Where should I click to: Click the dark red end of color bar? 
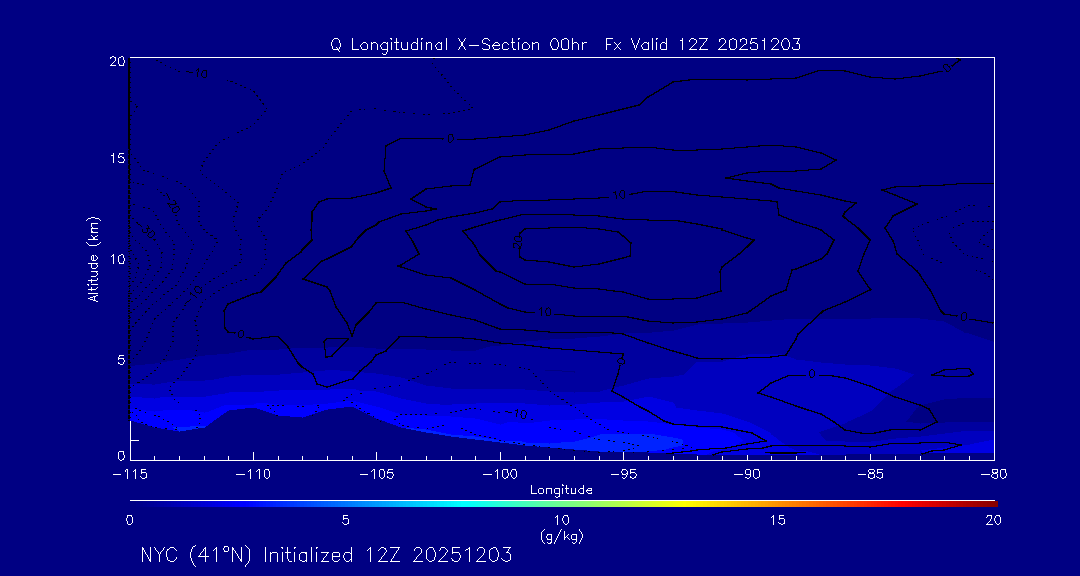click(x=990, y=504)
